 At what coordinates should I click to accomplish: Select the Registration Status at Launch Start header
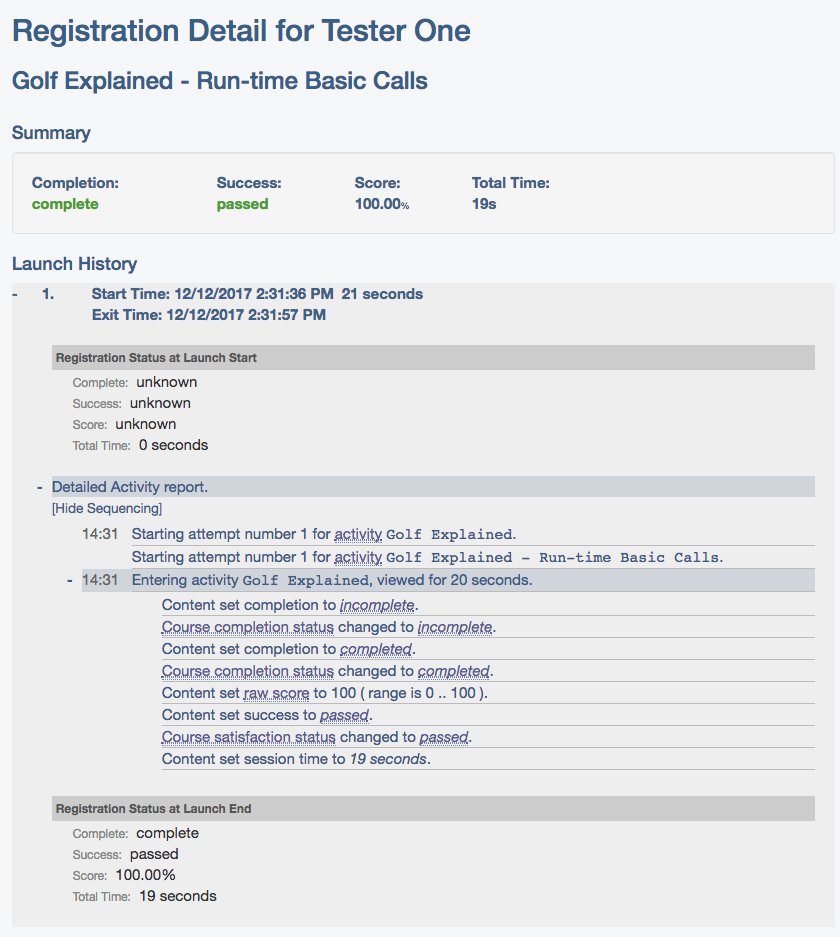coord(433,357)
